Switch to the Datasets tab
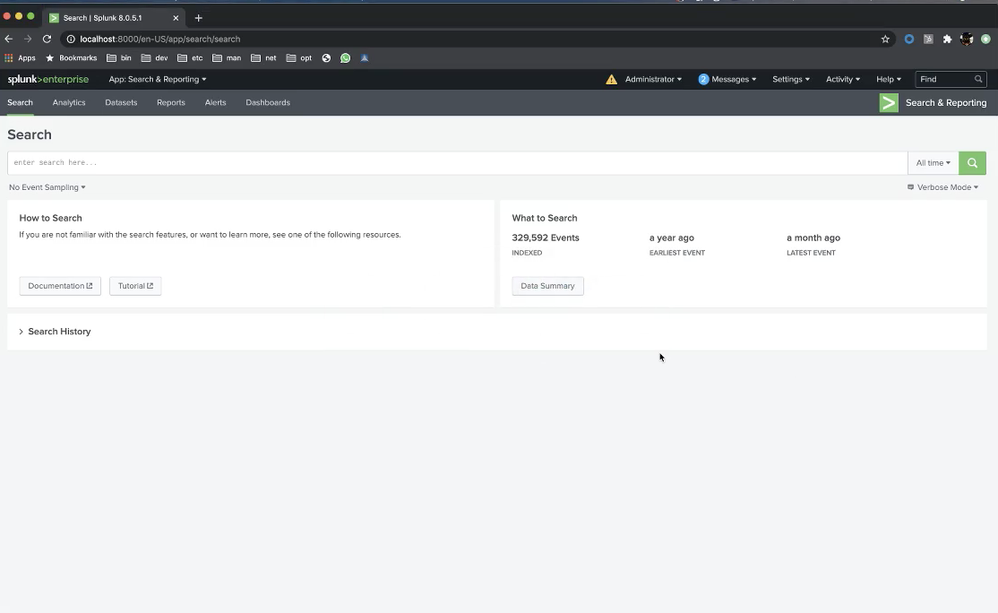The height and width of the screenshot is (613, 998). (x=121, y=102)
